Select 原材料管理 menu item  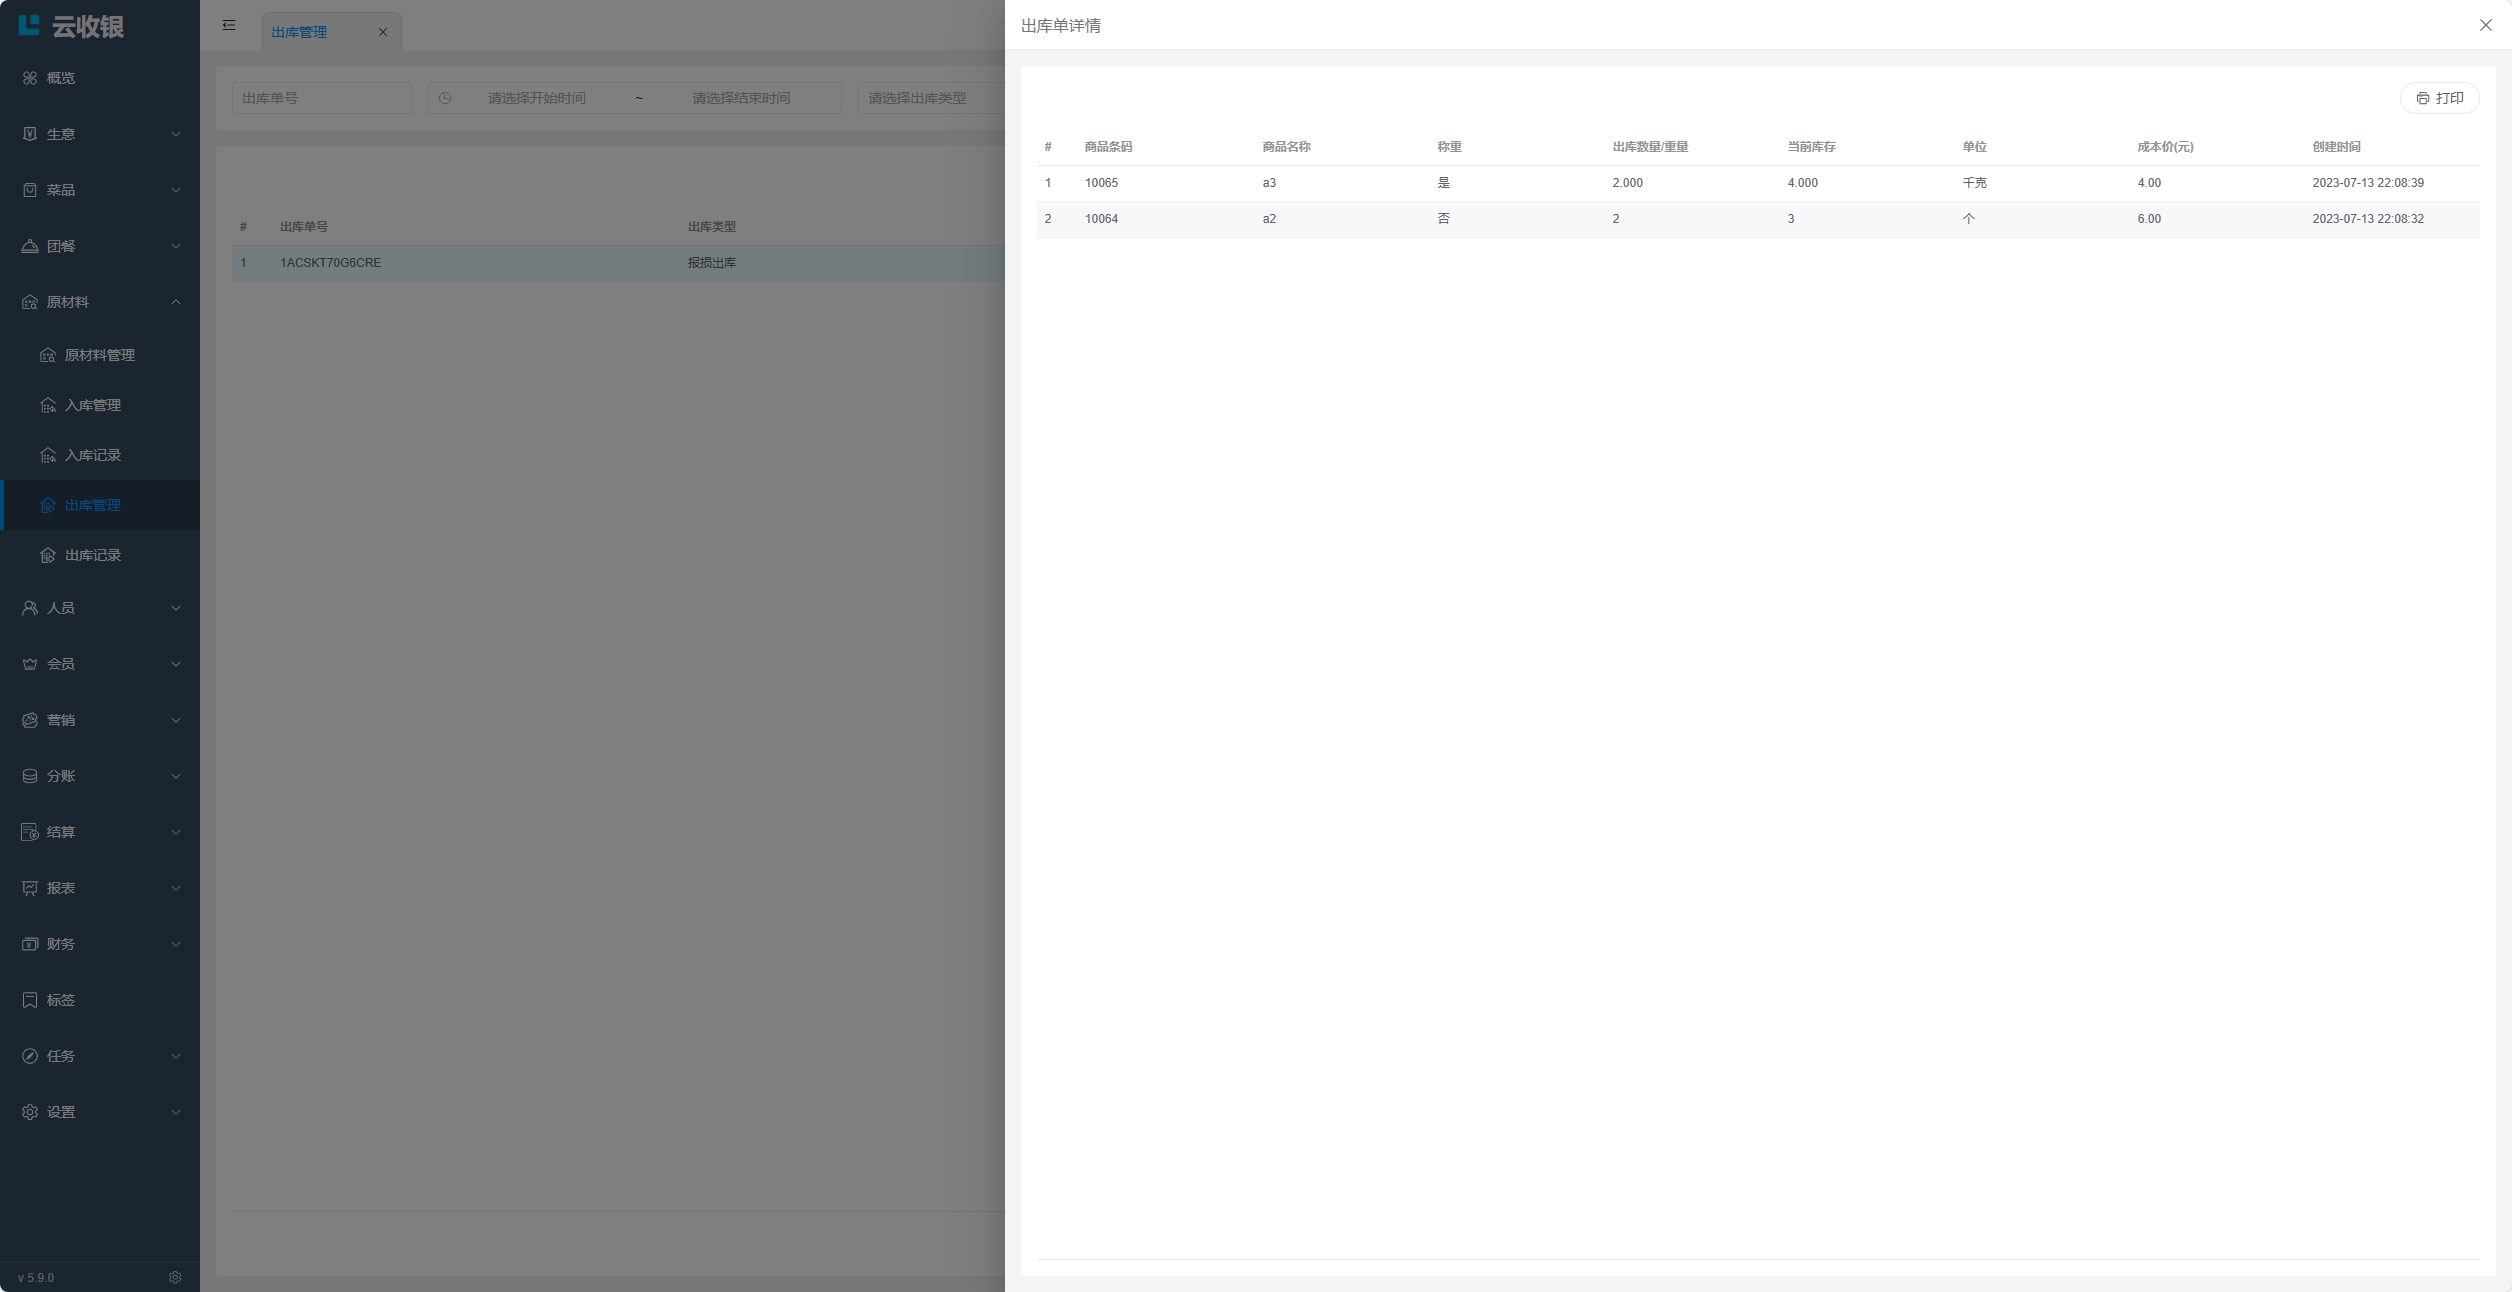(x=99, y=355)
